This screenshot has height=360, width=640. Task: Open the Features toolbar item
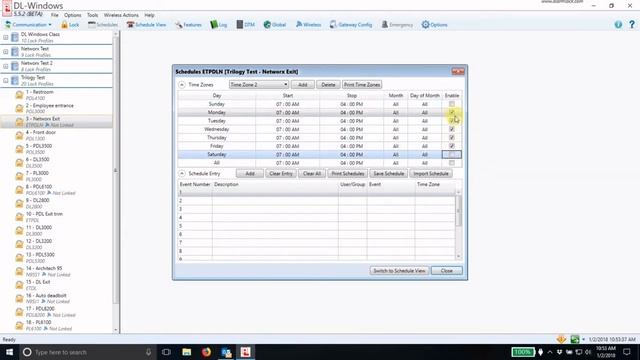[x=188, y=24]
